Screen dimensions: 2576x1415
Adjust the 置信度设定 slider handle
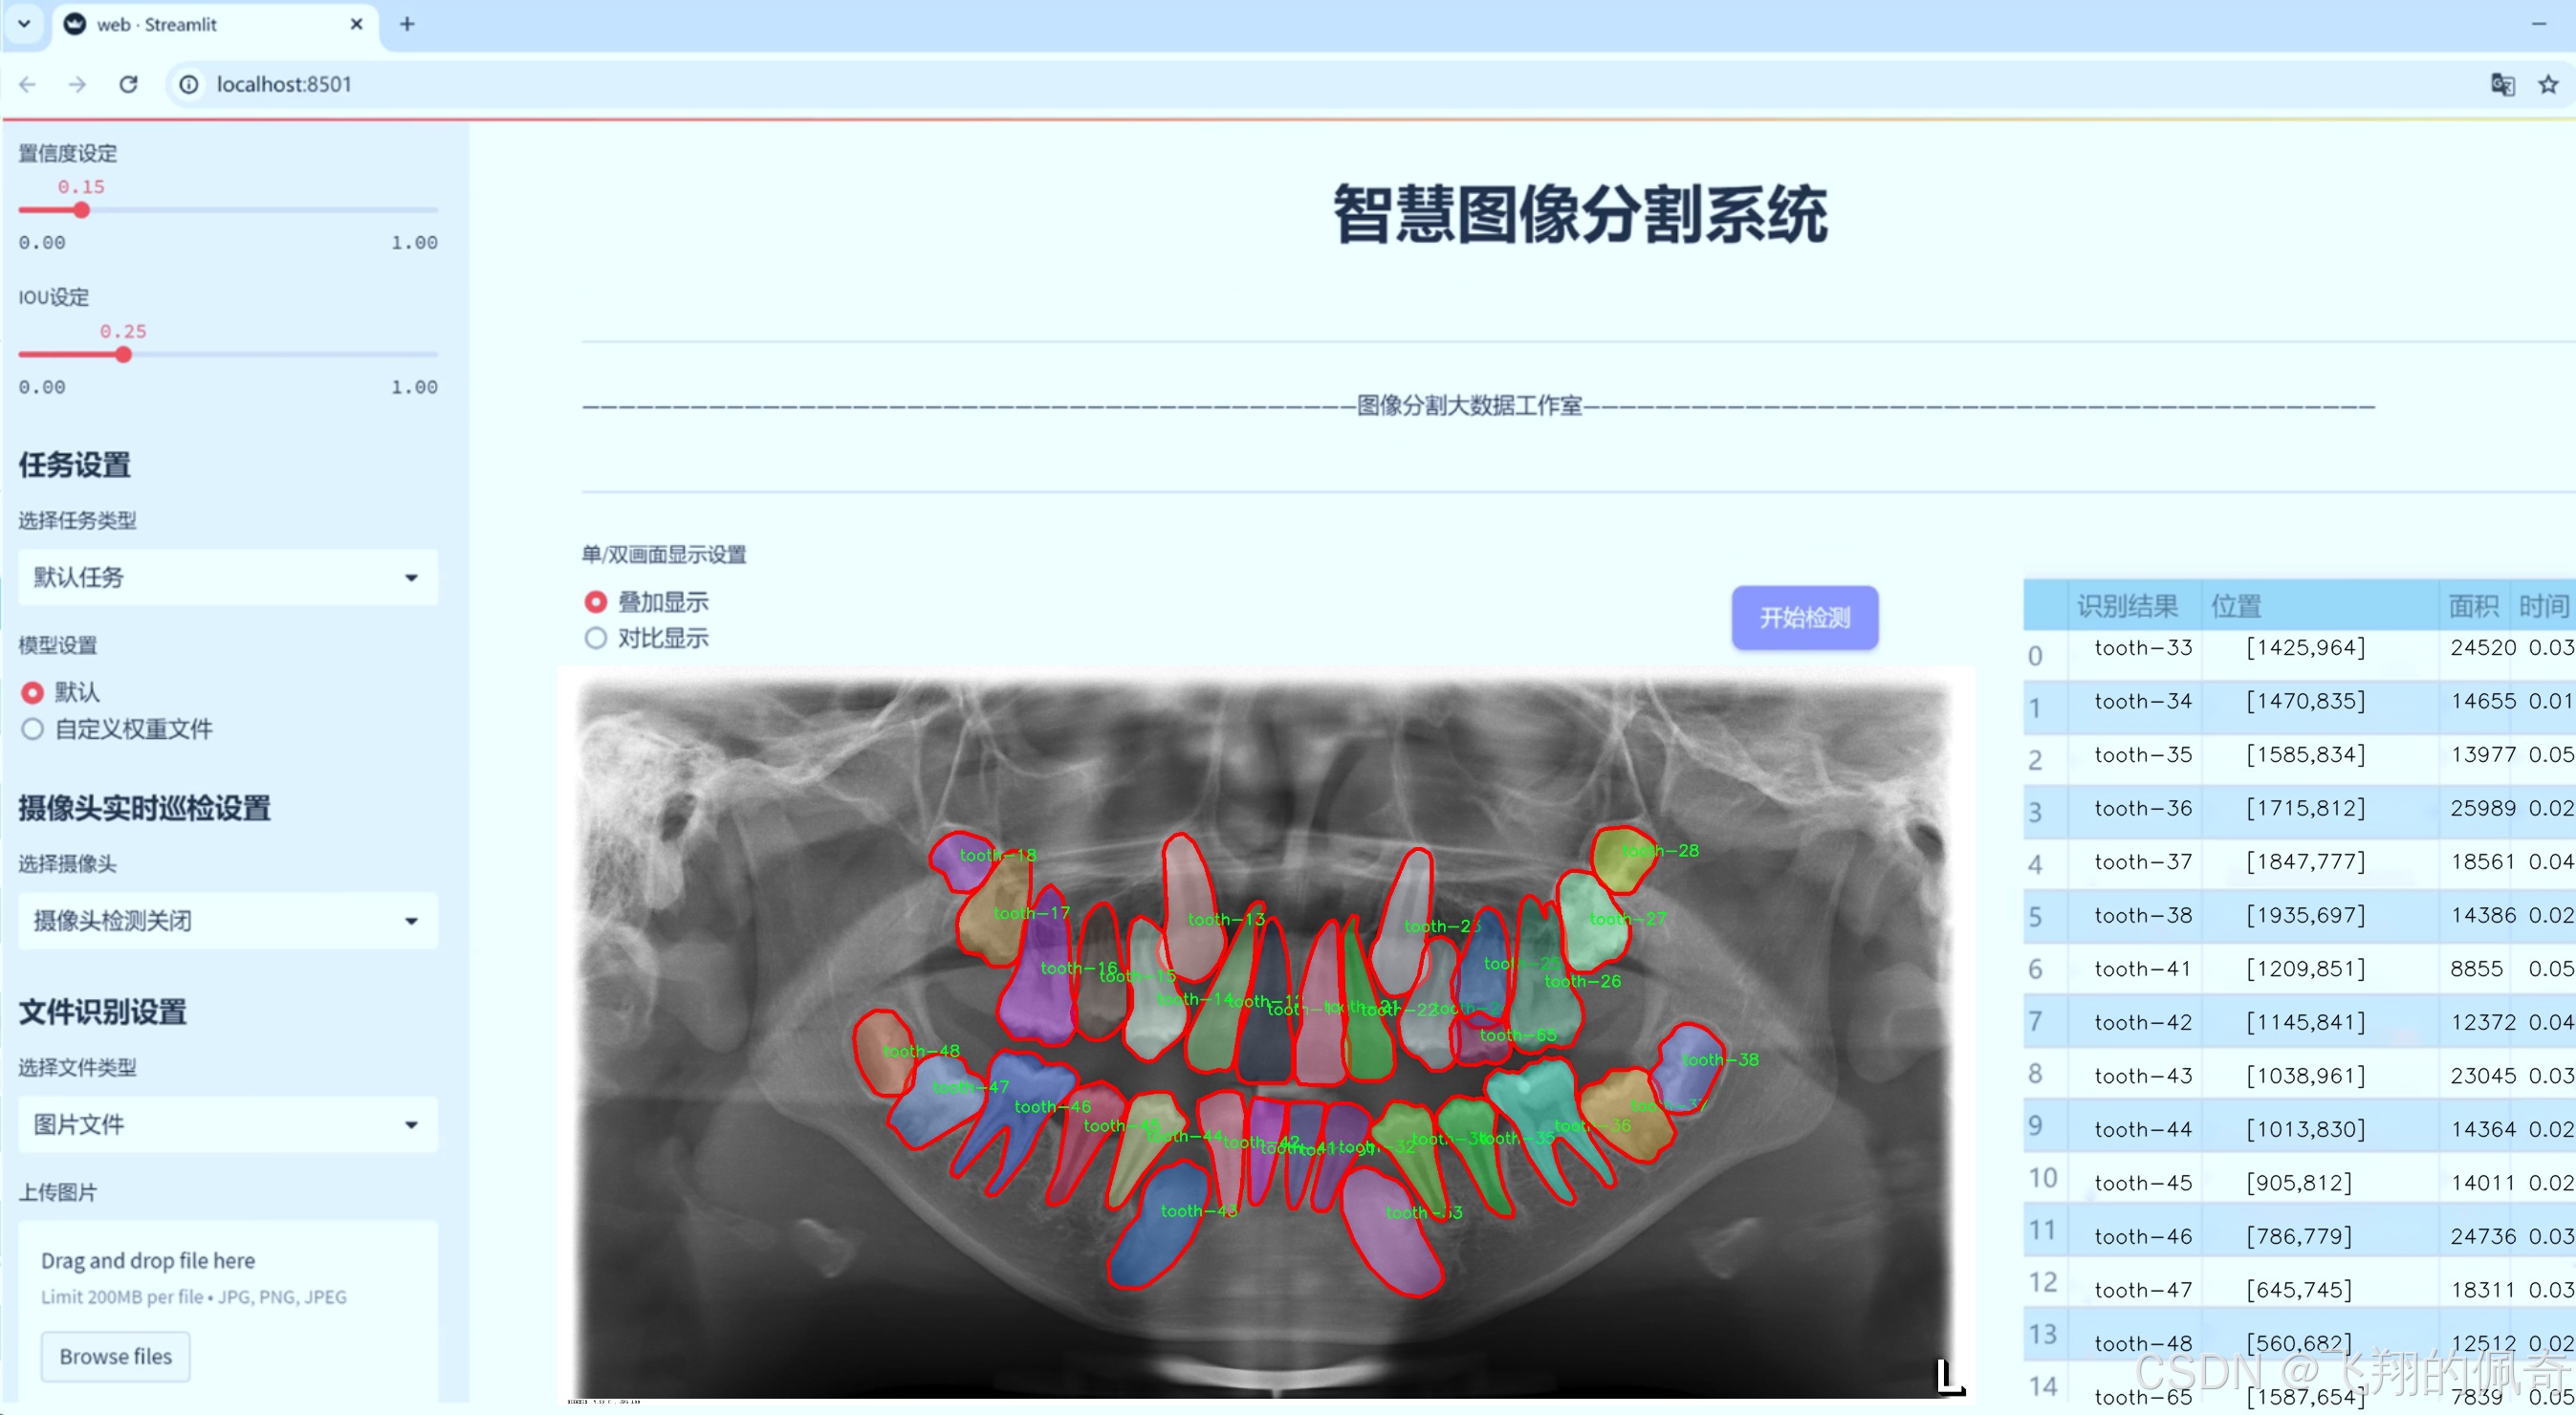(82, 210)
